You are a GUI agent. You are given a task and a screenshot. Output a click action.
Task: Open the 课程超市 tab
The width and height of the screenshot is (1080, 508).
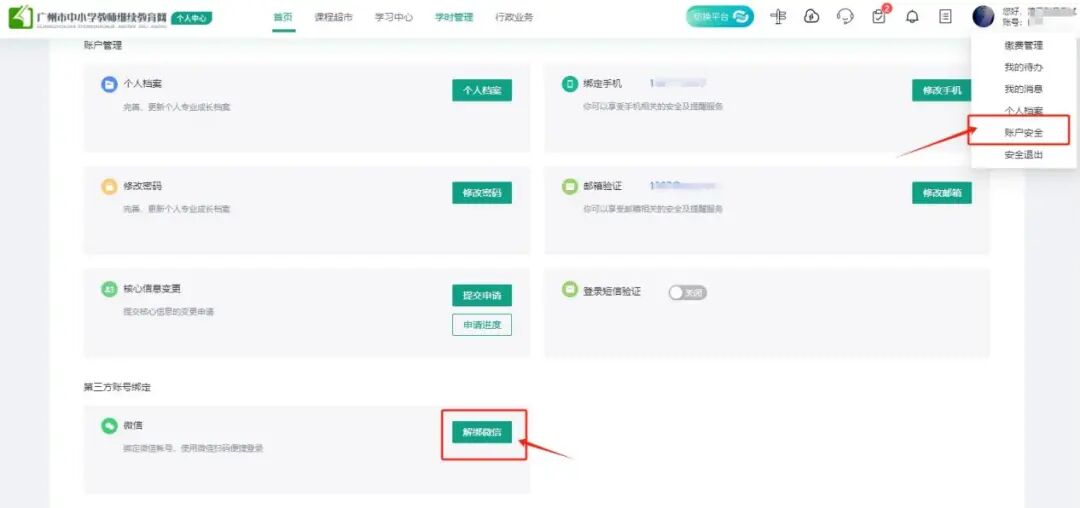point(333,18)
